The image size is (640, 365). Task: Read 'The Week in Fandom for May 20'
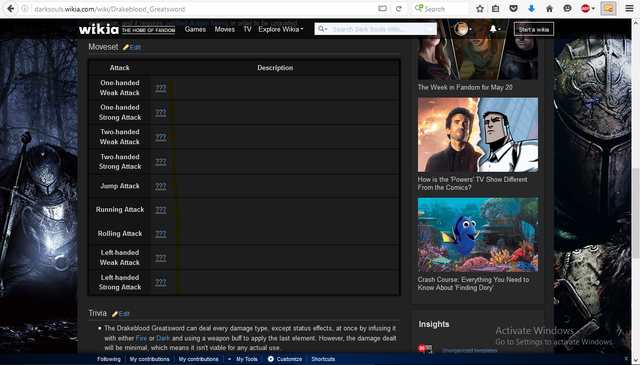tap(465, 87)
